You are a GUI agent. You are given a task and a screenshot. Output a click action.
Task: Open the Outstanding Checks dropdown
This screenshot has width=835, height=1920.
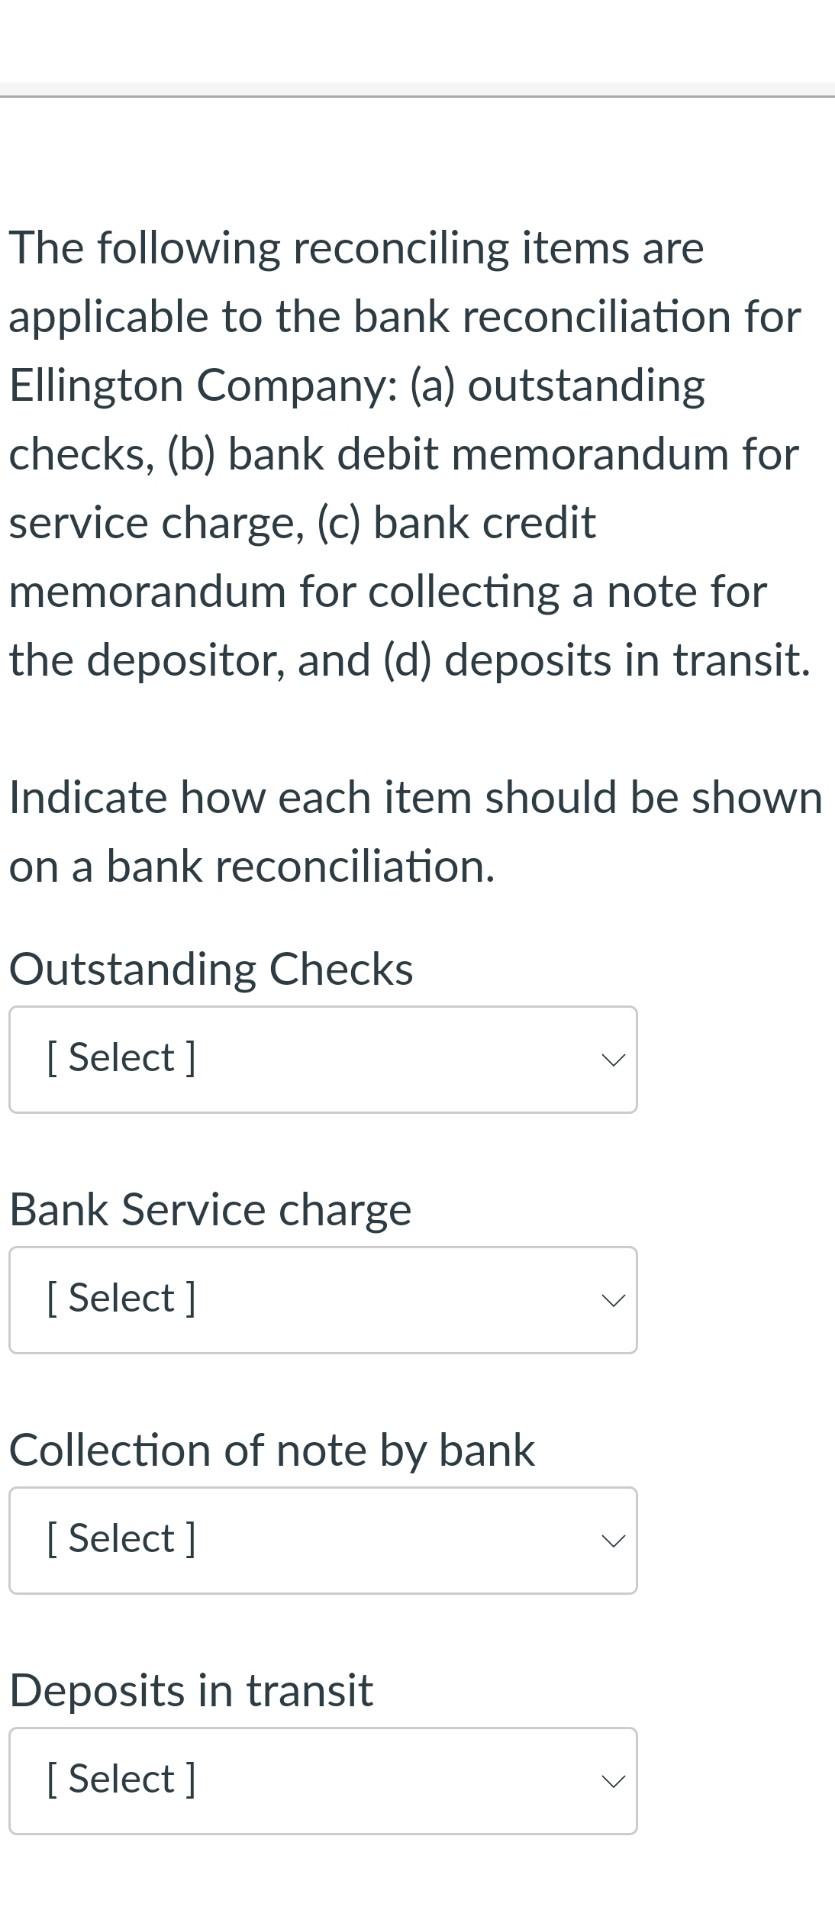pos(322,1059)
